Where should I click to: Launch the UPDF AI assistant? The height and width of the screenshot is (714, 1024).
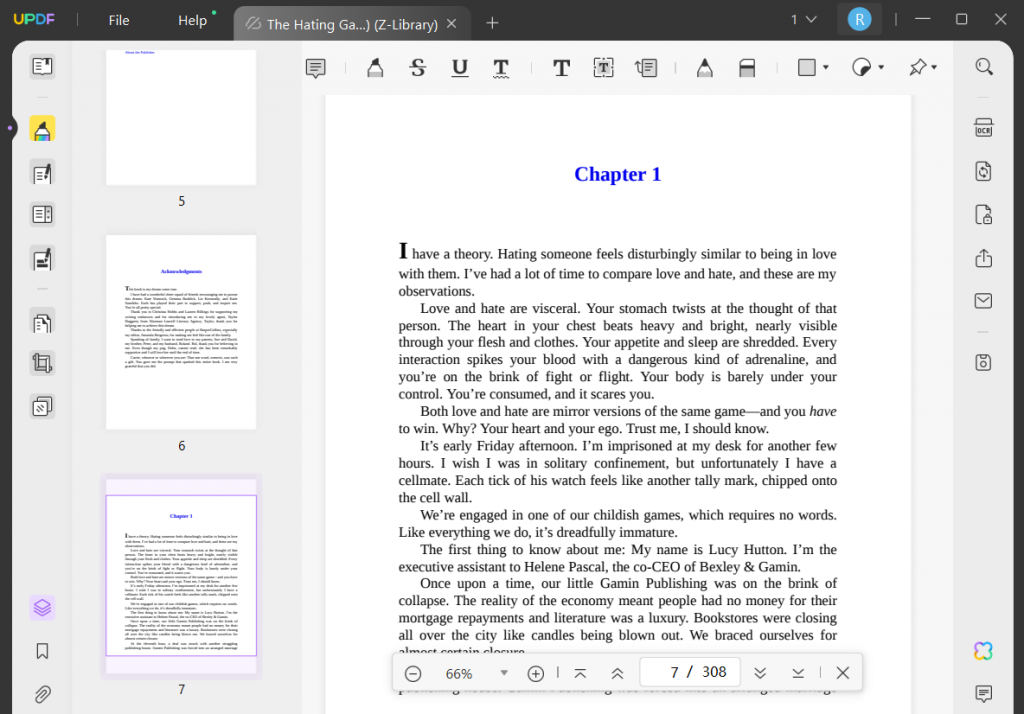point(983,650)
